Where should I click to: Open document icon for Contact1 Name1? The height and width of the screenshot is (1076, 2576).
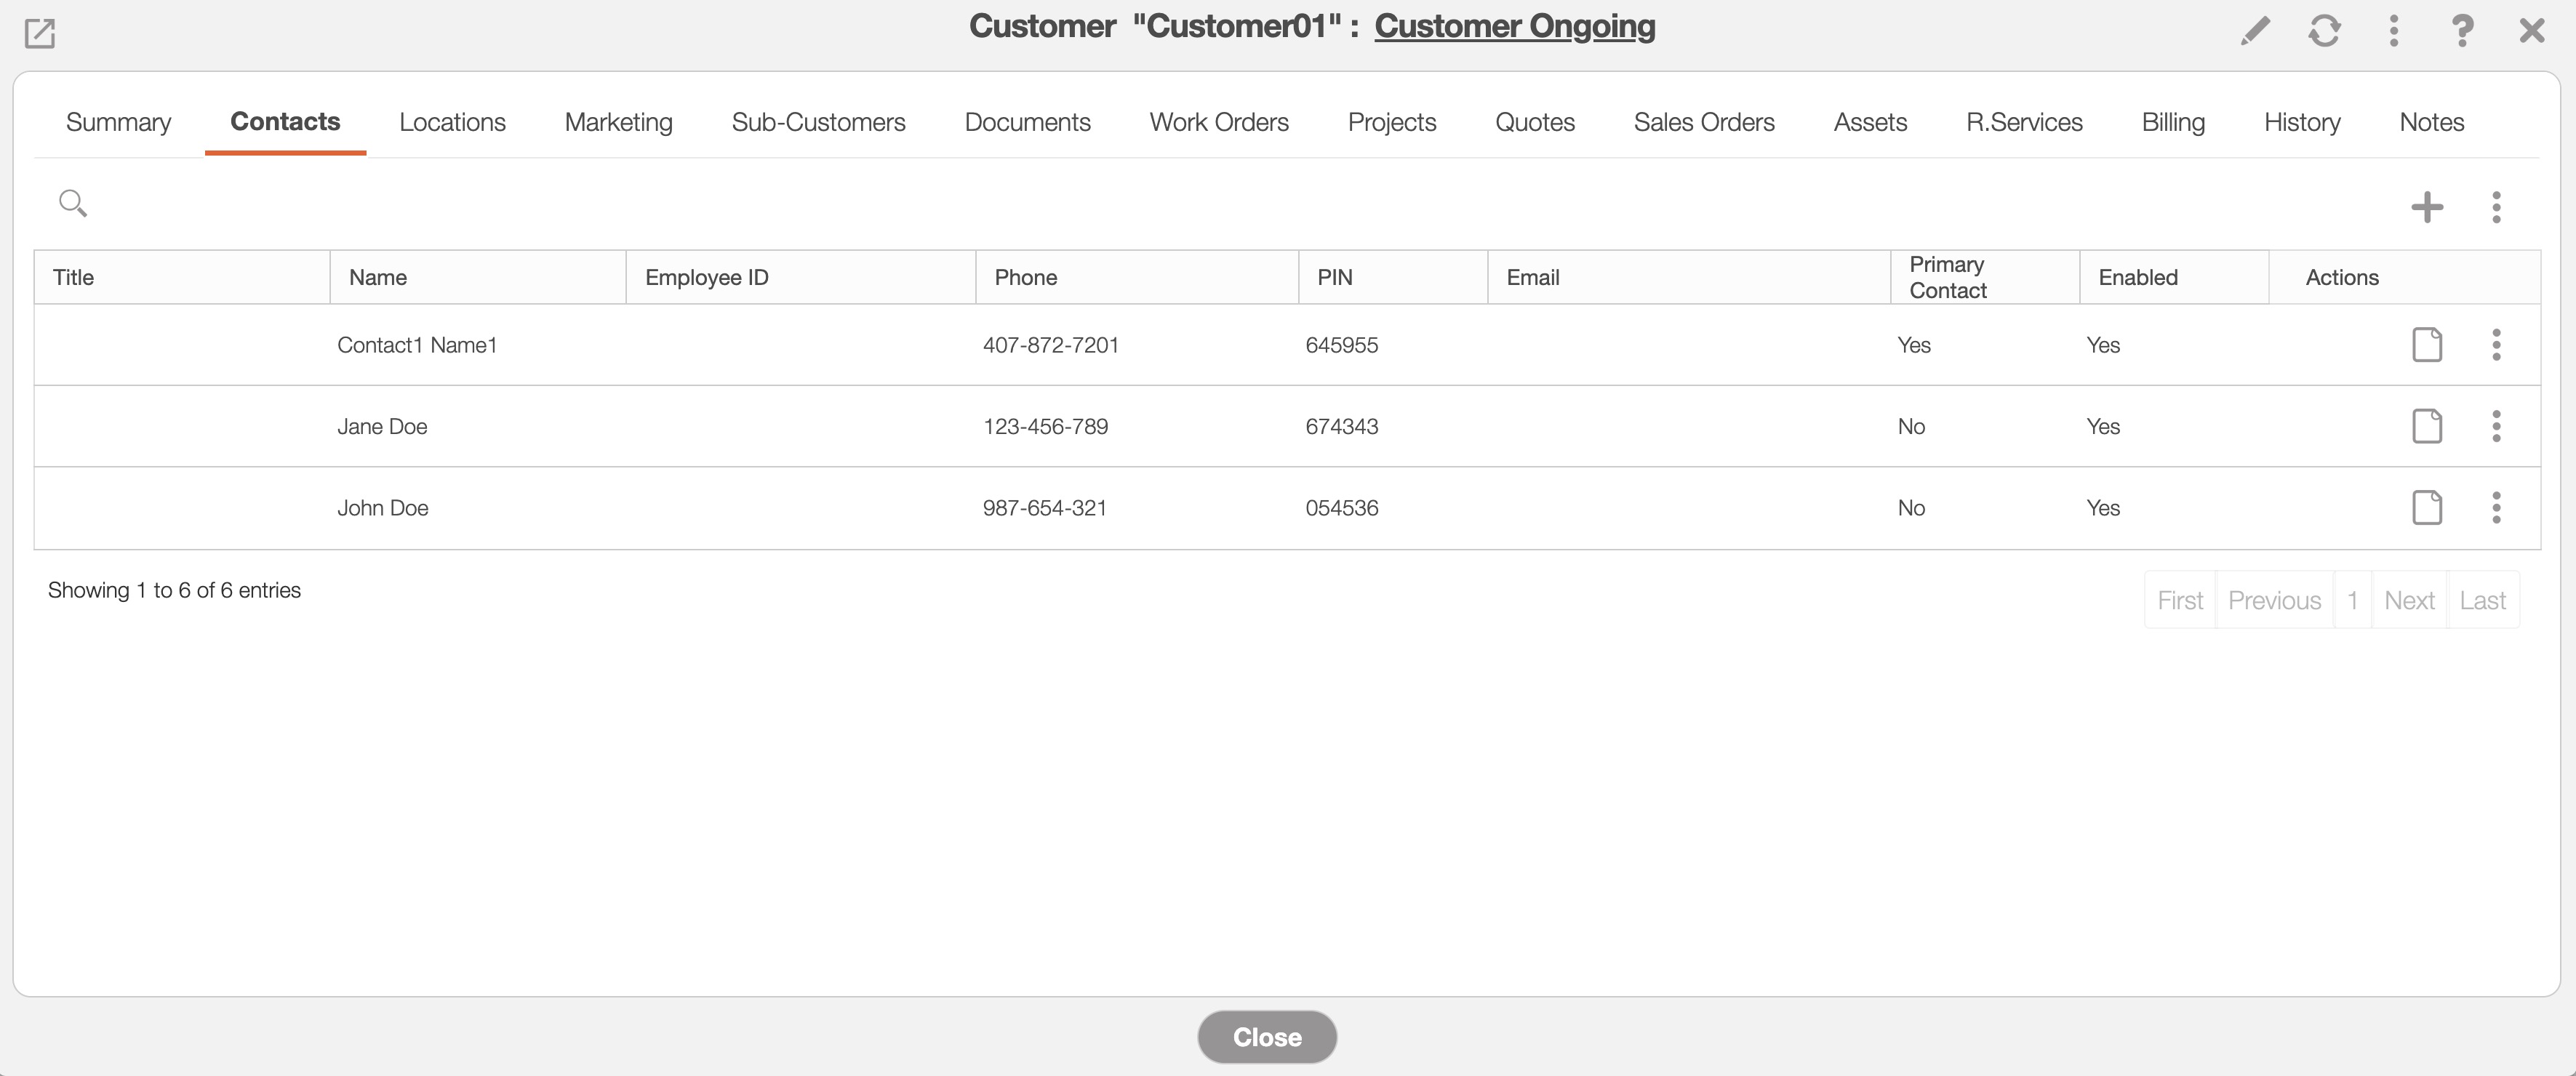pos(2427,345)
